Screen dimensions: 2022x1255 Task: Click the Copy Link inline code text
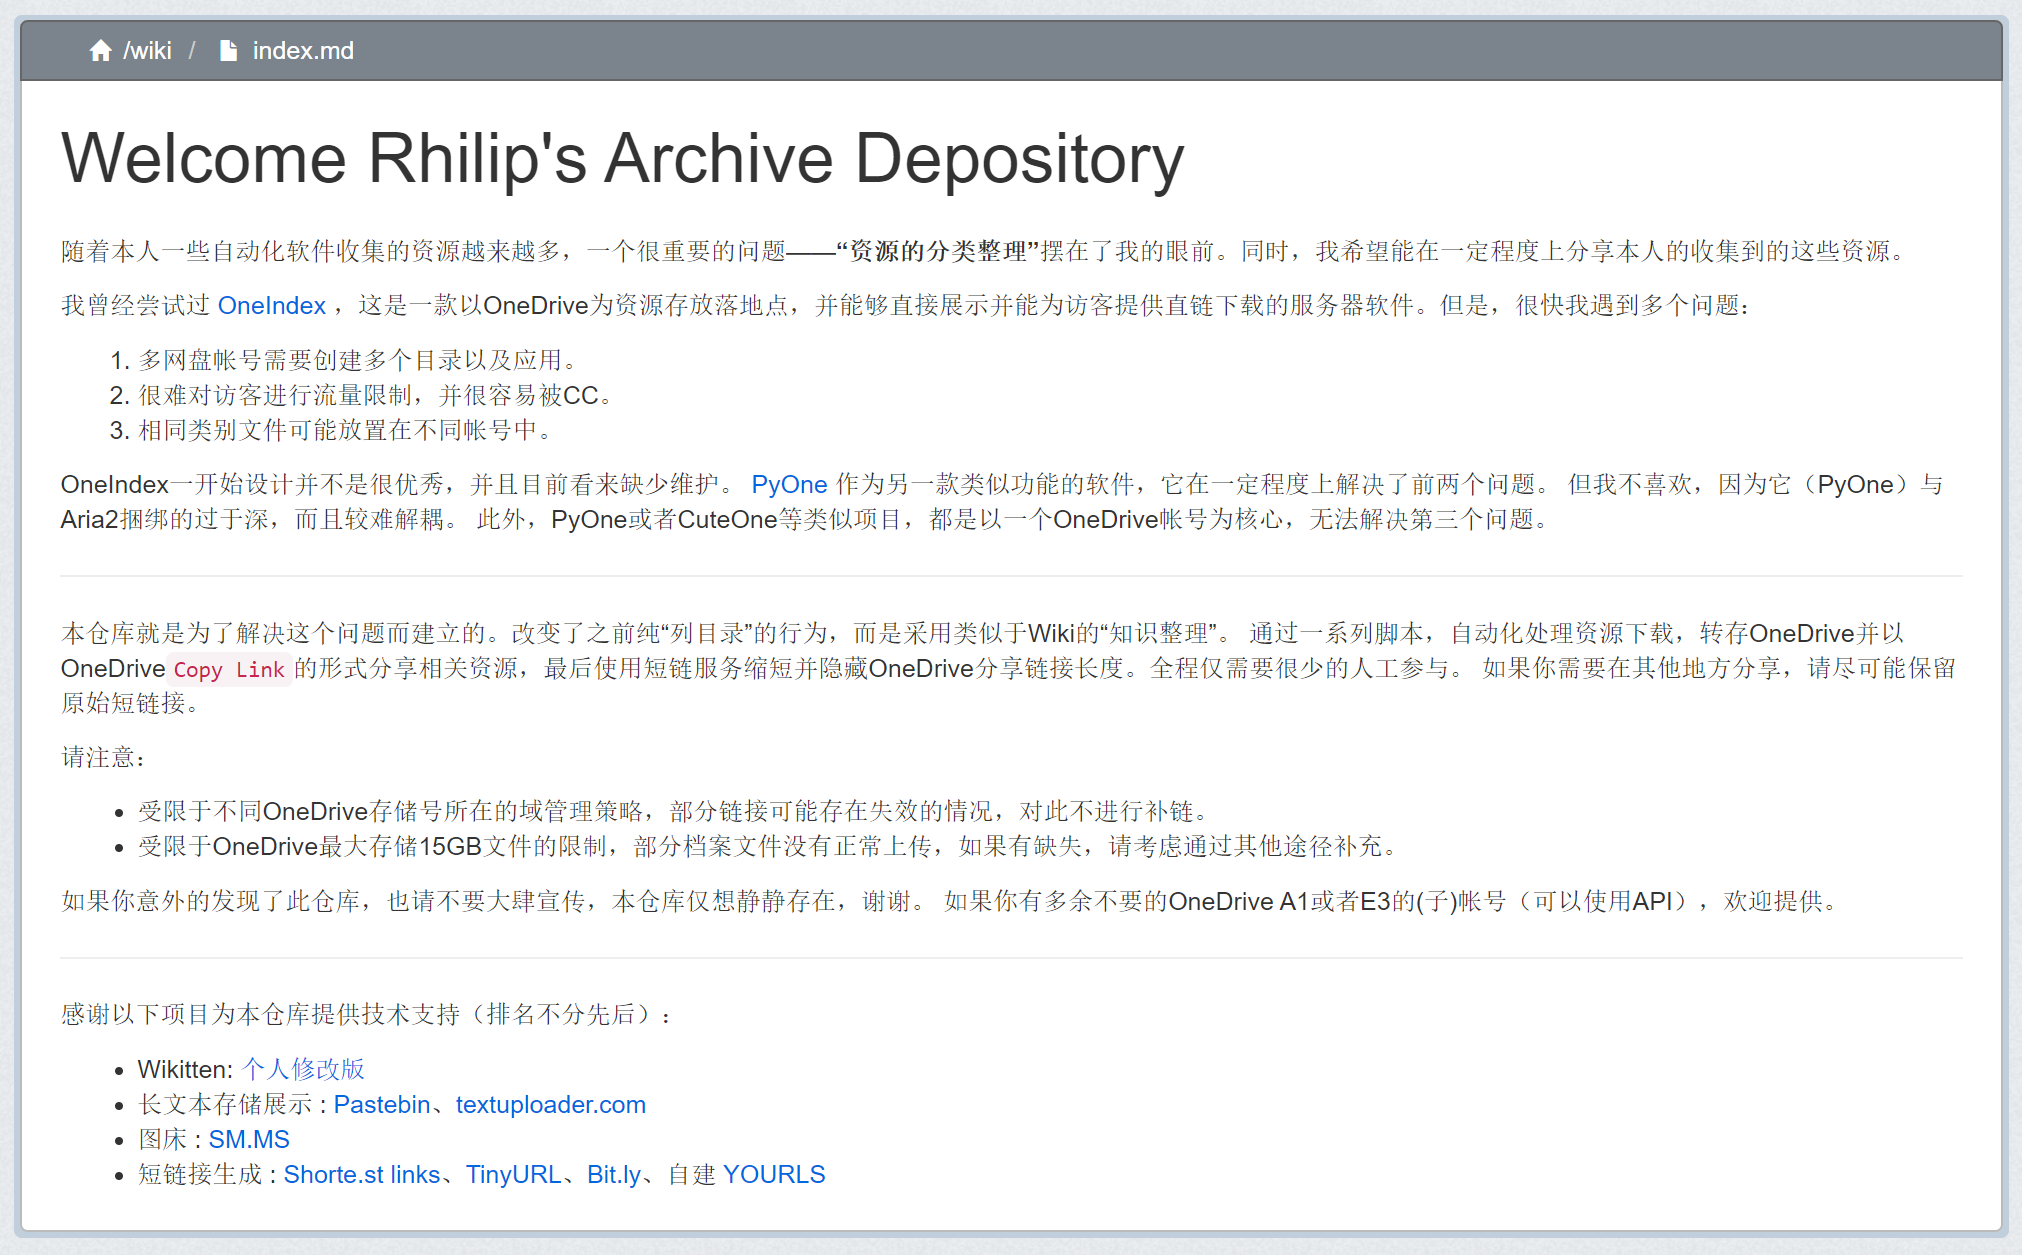click(229, 669)
